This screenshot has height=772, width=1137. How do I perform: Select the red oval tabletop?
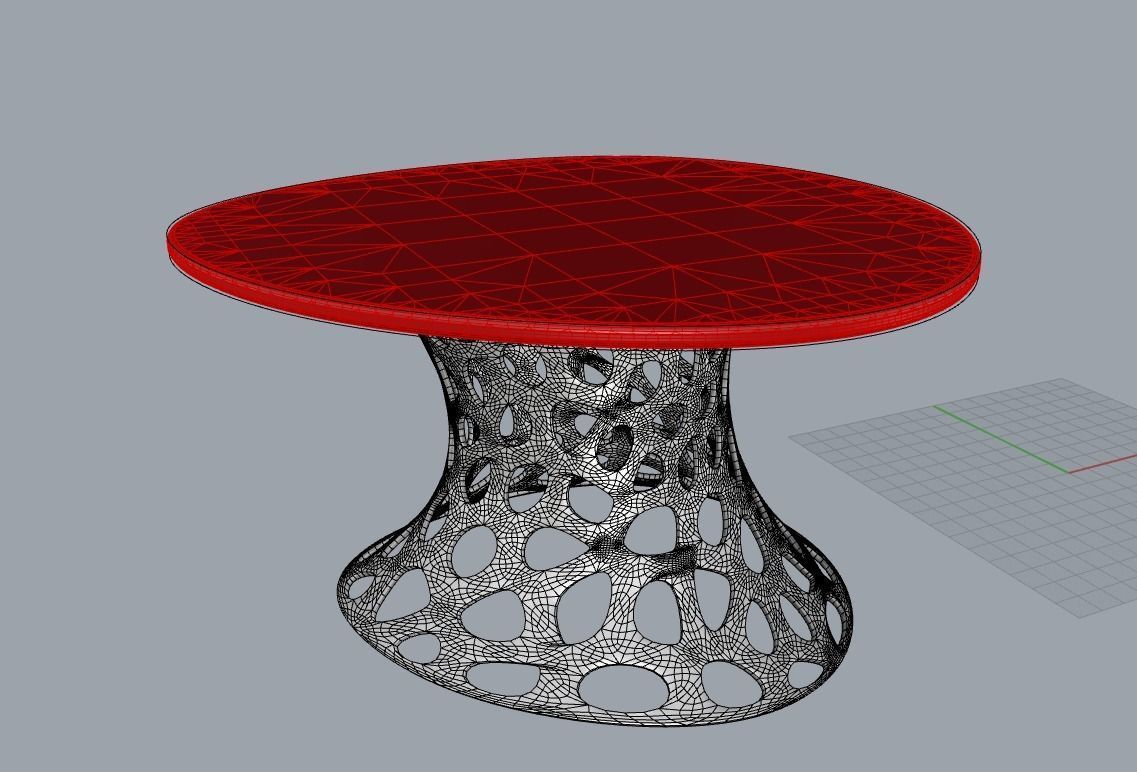tap(573, 250)
